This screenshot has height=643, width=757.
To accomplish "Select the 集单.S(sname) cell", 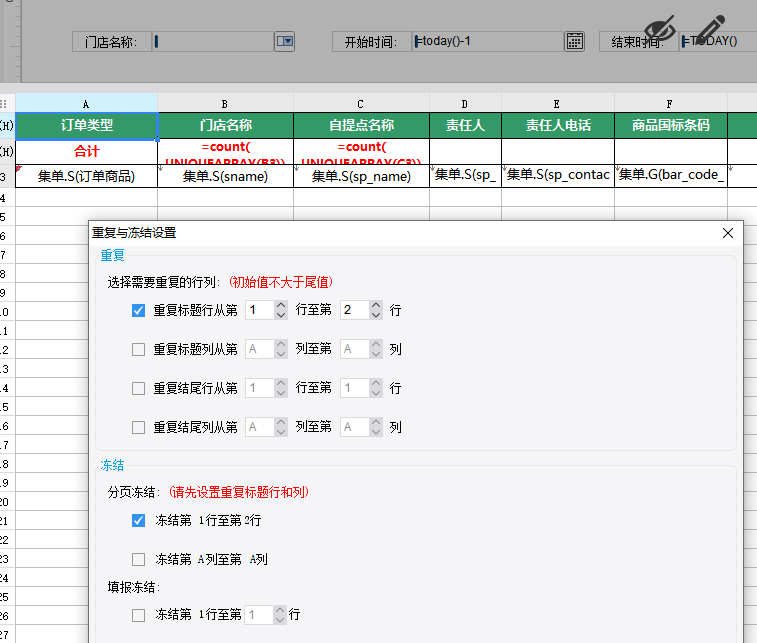I will tap(225, 176).
